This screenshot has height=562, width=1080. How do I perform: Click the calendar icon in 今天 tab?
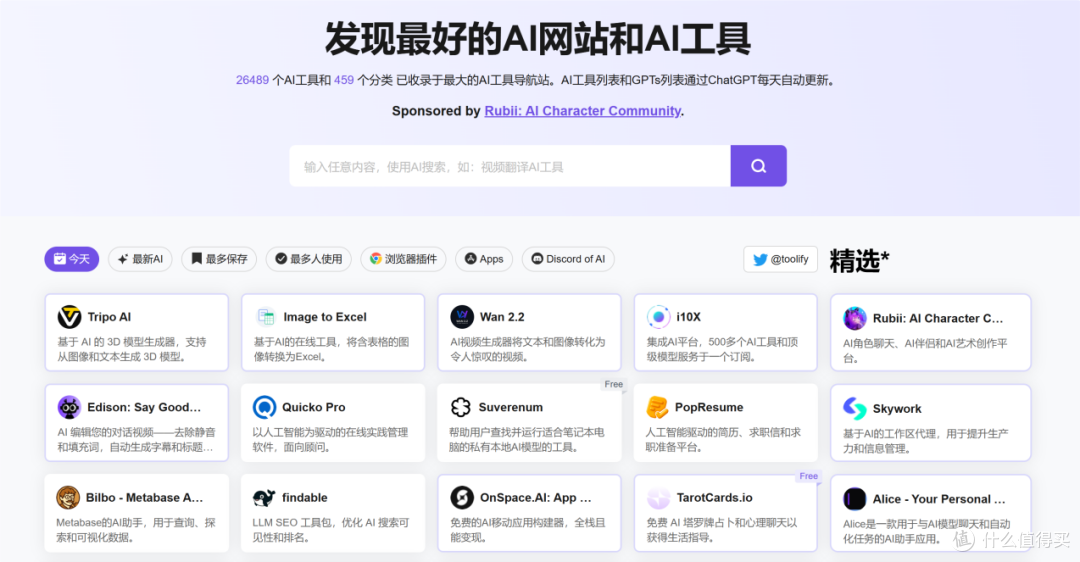[60, 258]
